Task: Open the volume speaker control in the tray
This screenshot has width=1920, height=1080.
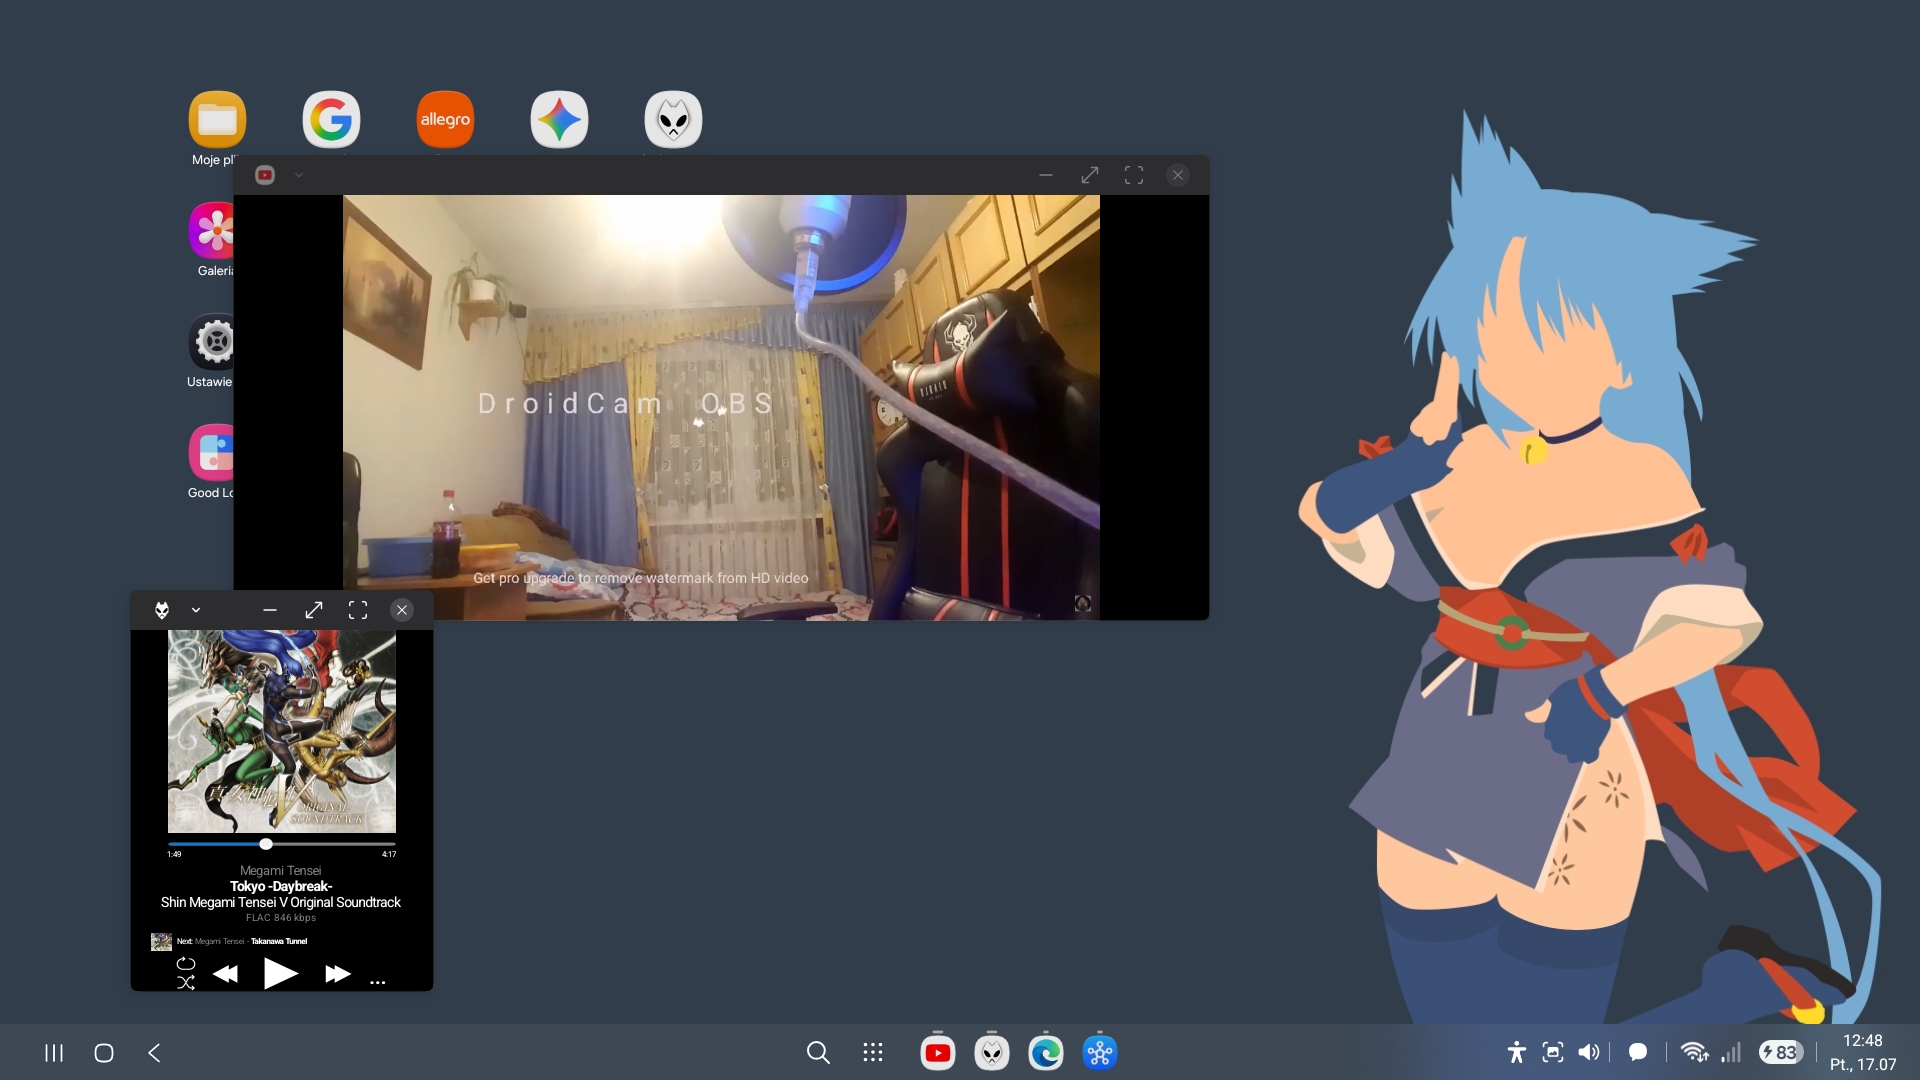Action: pos(1589,1052)
